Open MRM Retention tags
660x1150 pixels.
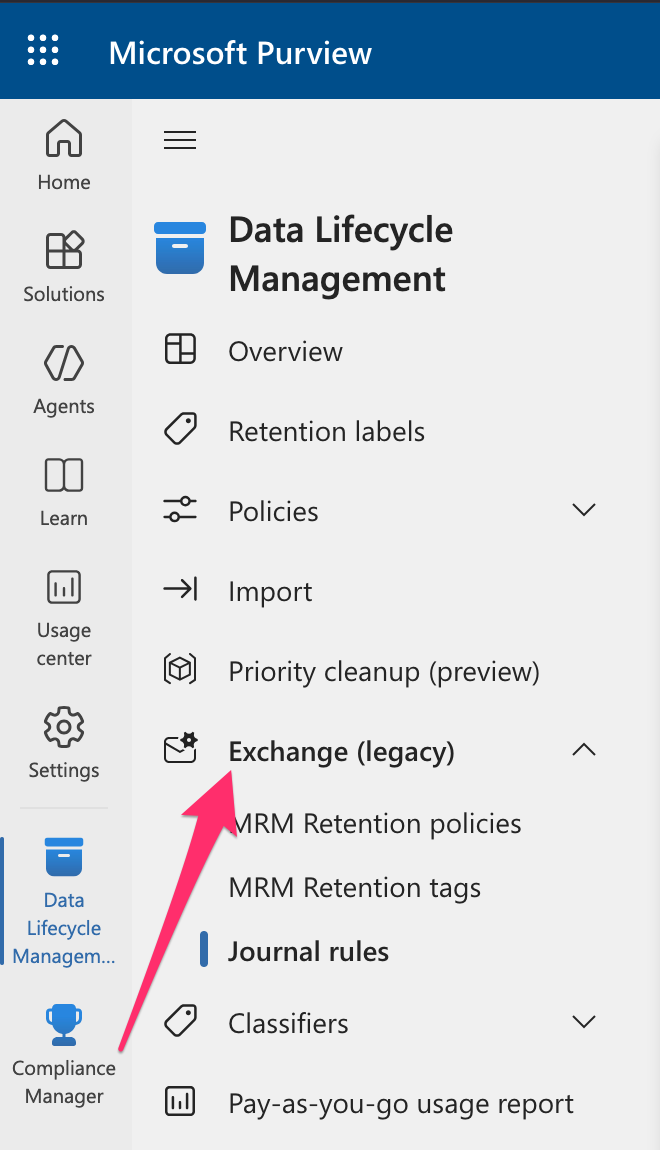[x=355, y=887]
